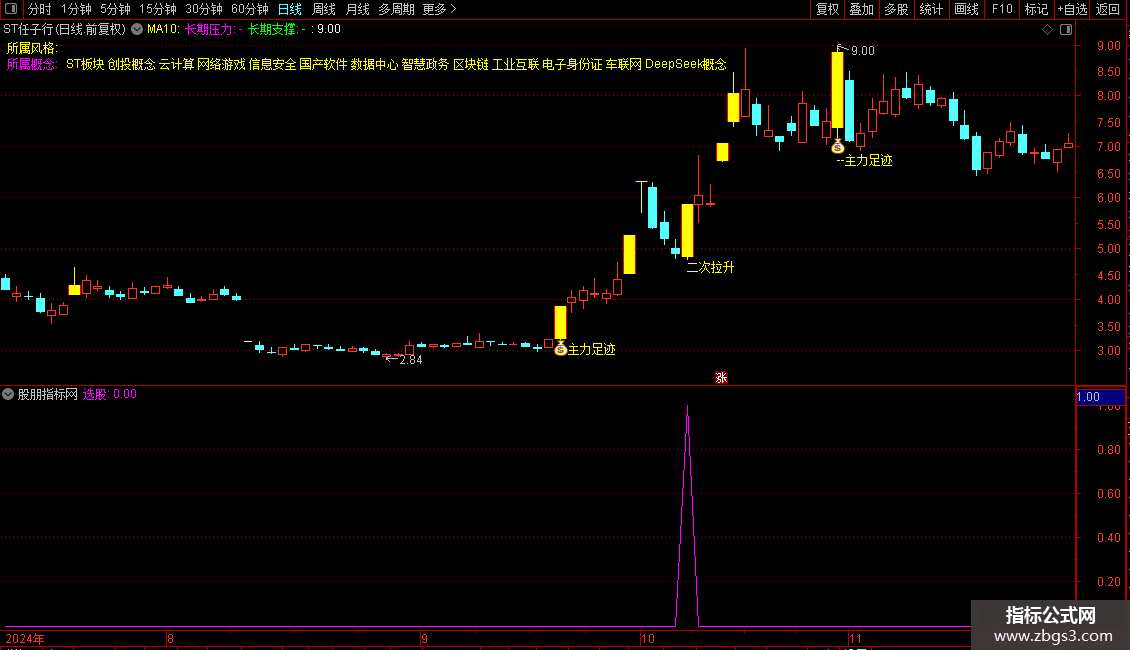Viewport: 1130px width, 650px height.
Task: Click the 云计算 concept label
Action: coord(177,64)
